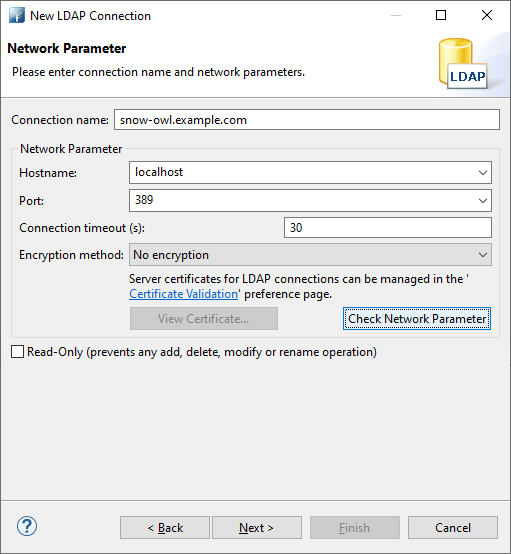Screen dimensions: 511x554
Task: Click the disabled View Certificate button
Action: pyautogui.click(x=204, y=319)
